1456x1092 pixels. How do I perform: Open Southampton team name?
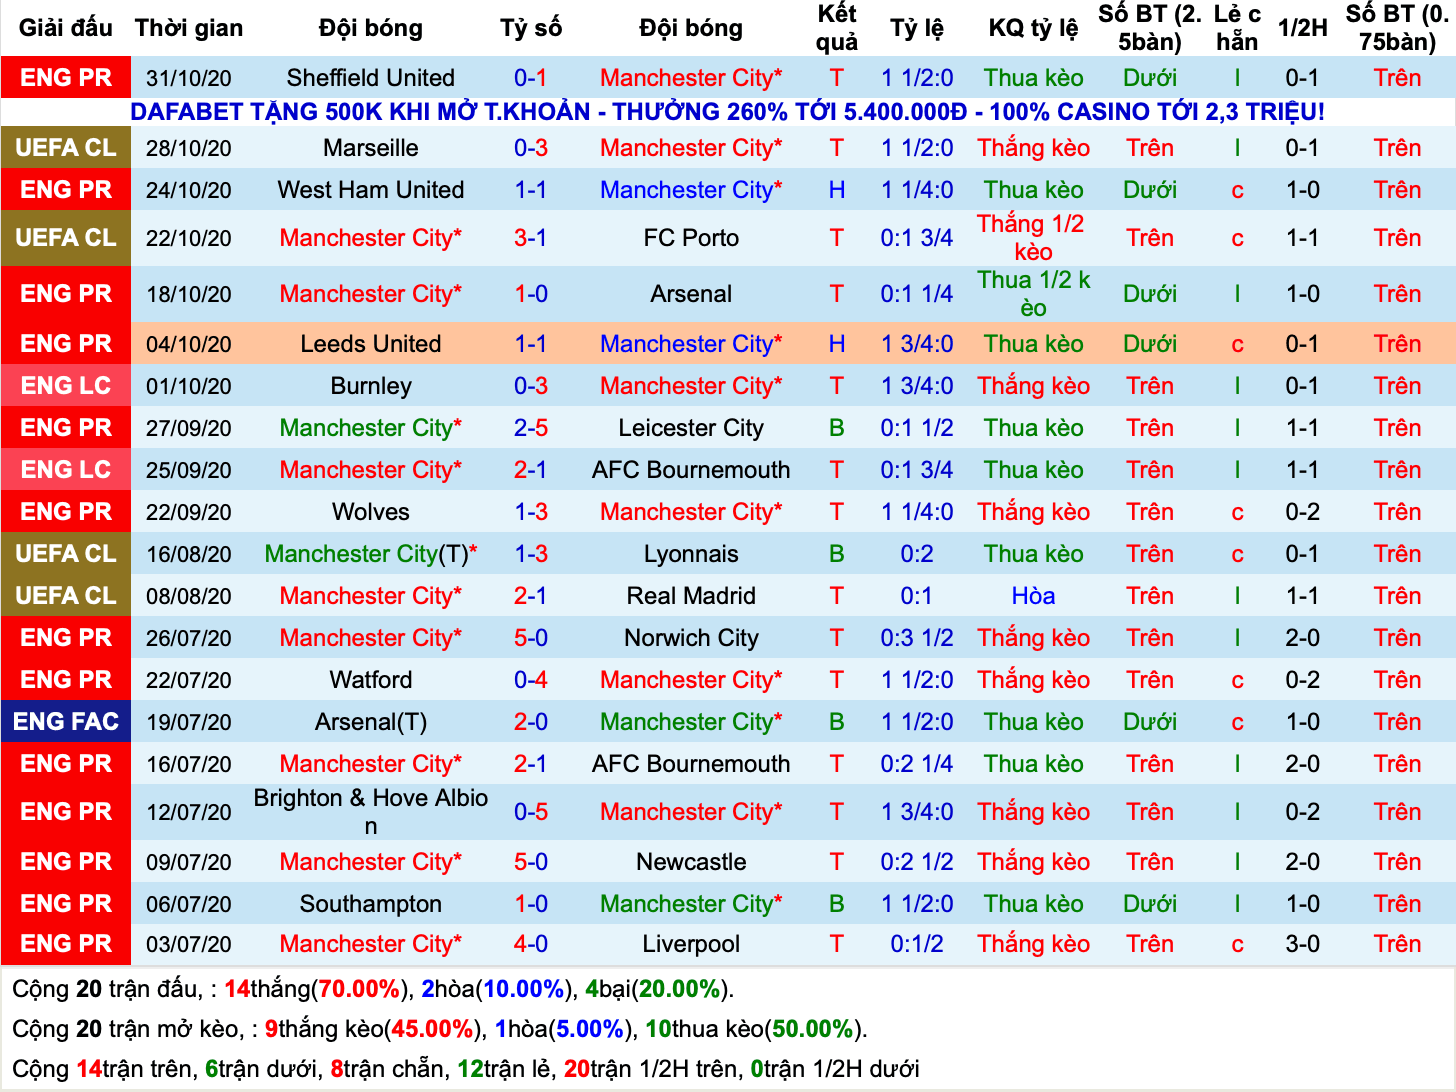[371, 904]
